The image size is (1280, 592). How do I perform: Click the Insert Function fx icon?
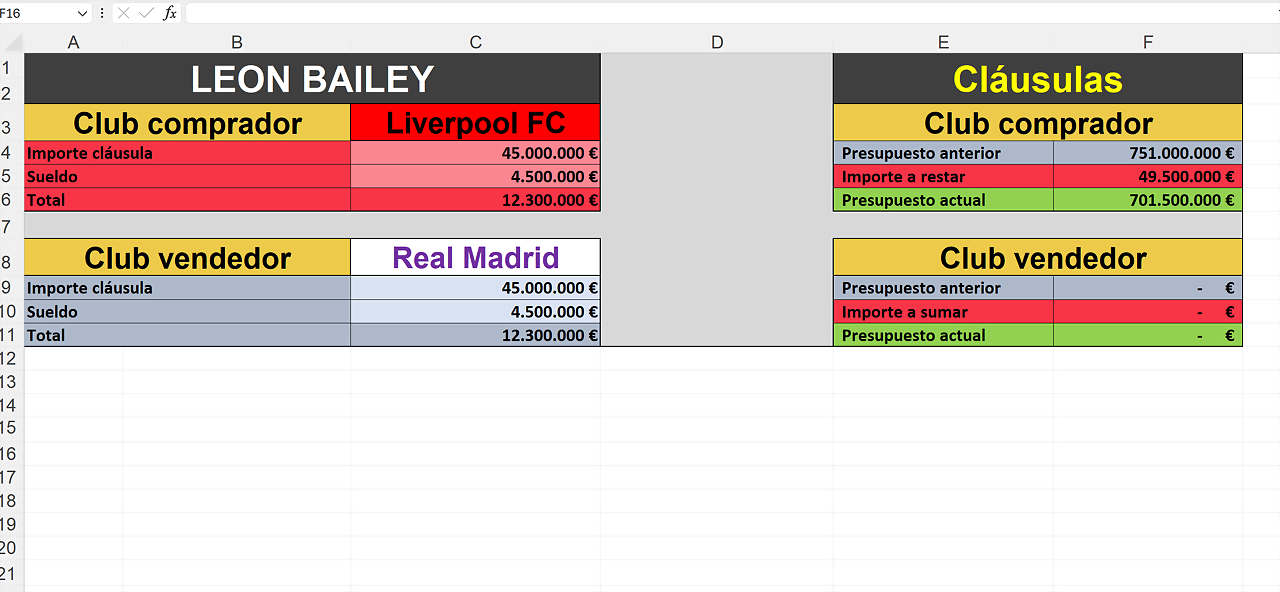coord(170,13)
